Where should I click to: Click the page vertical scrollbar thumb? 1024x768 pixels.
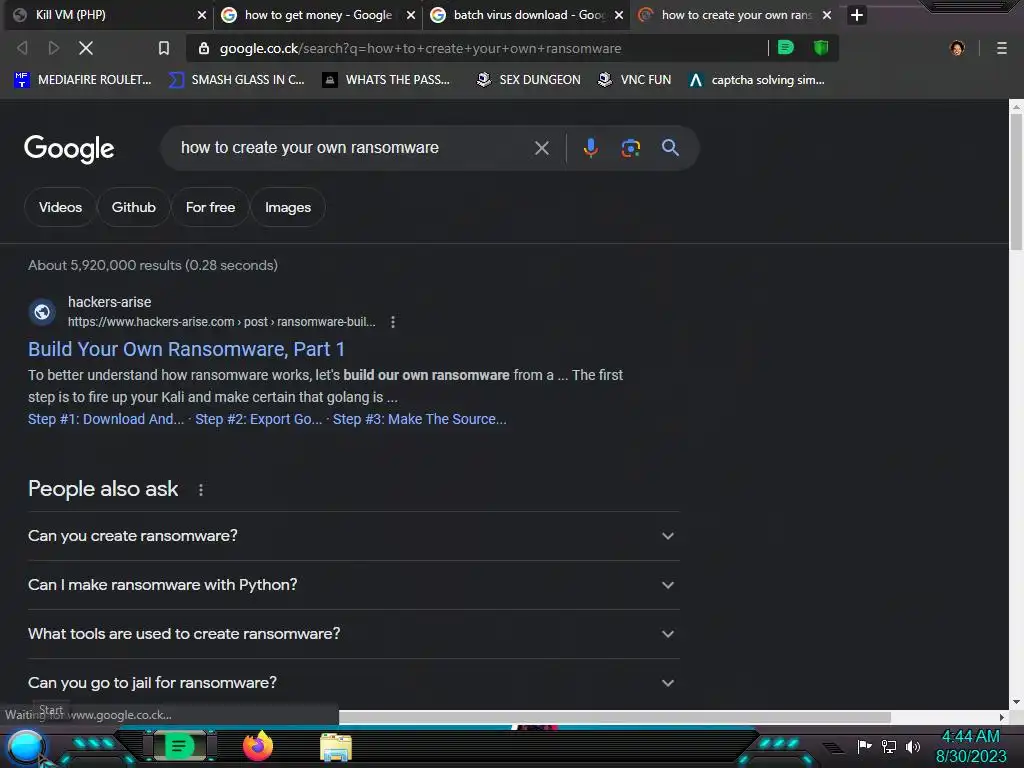(x=1016, y=182)
